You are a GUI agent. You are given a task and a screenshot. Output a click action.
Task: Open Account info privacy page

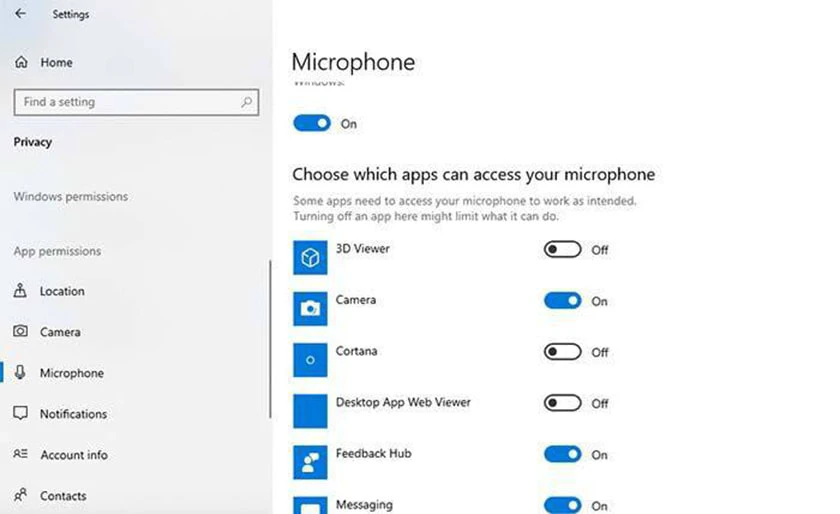(74, 455)
